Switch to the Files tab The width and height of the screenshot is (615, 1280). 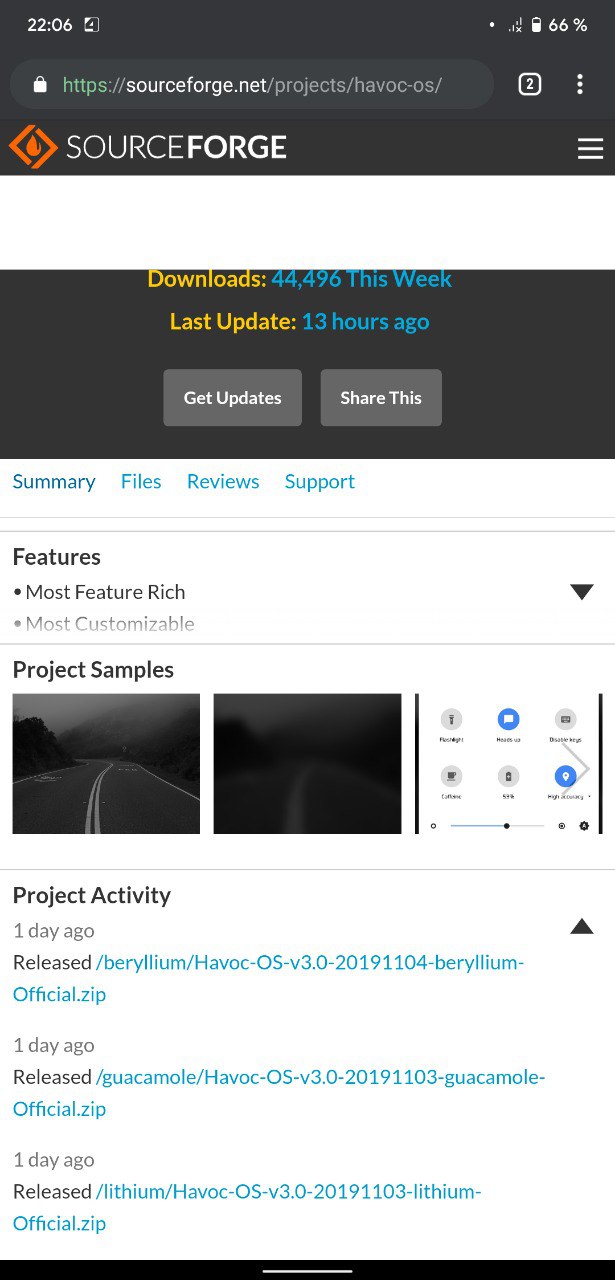pyautogui.click(x=141, y=482)
